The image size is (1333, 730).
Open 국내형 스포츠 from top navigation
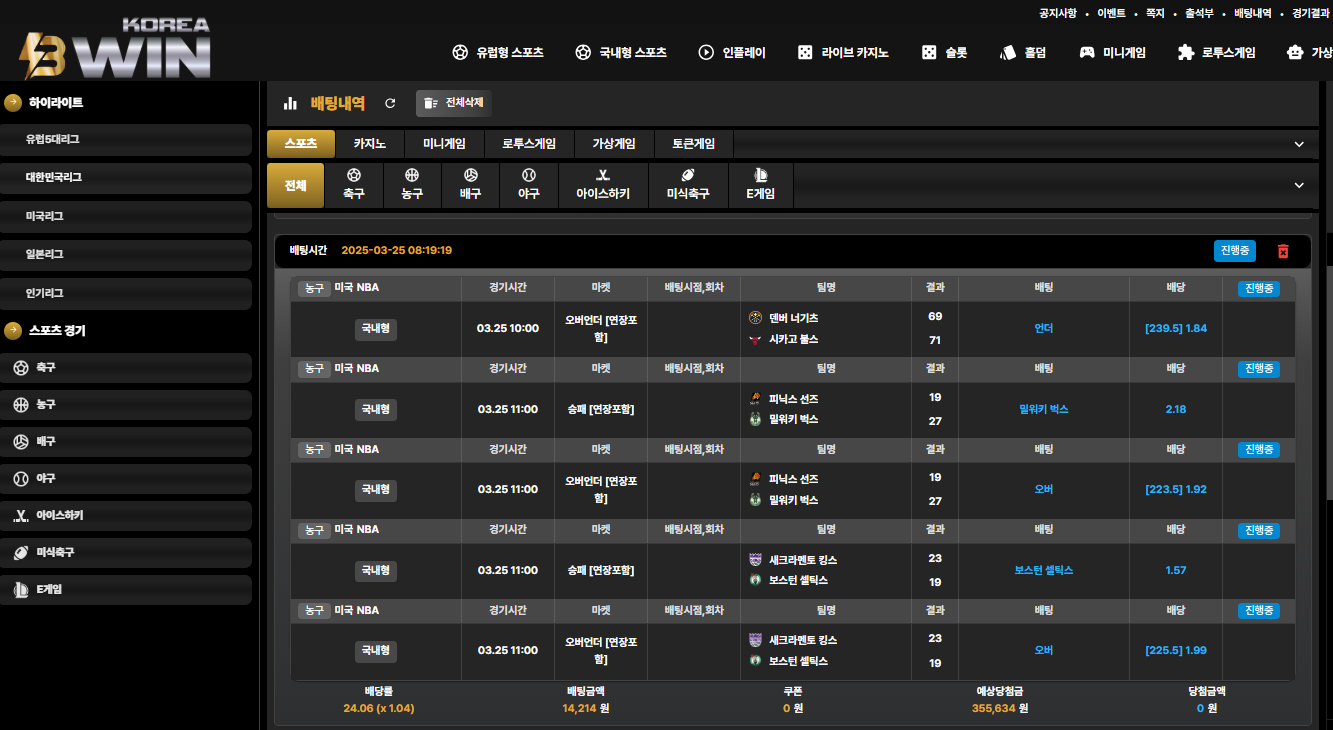(x=621, y=53)
